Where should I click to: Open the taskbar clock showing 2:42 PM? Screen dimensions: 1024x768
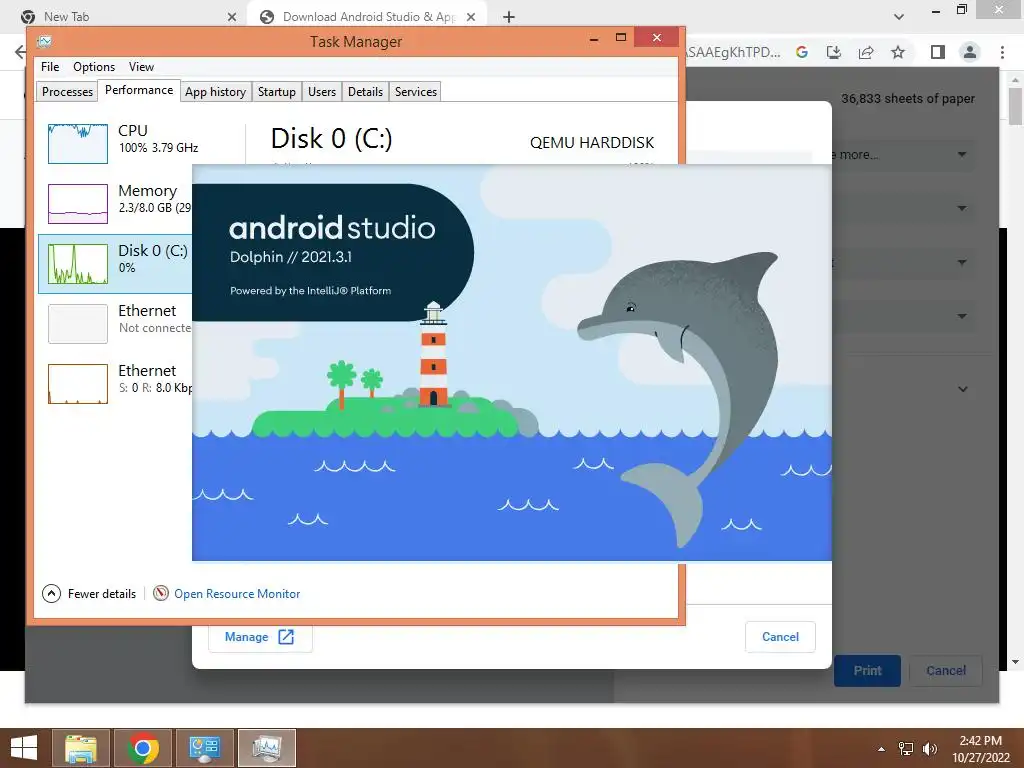tap(980, 748)
